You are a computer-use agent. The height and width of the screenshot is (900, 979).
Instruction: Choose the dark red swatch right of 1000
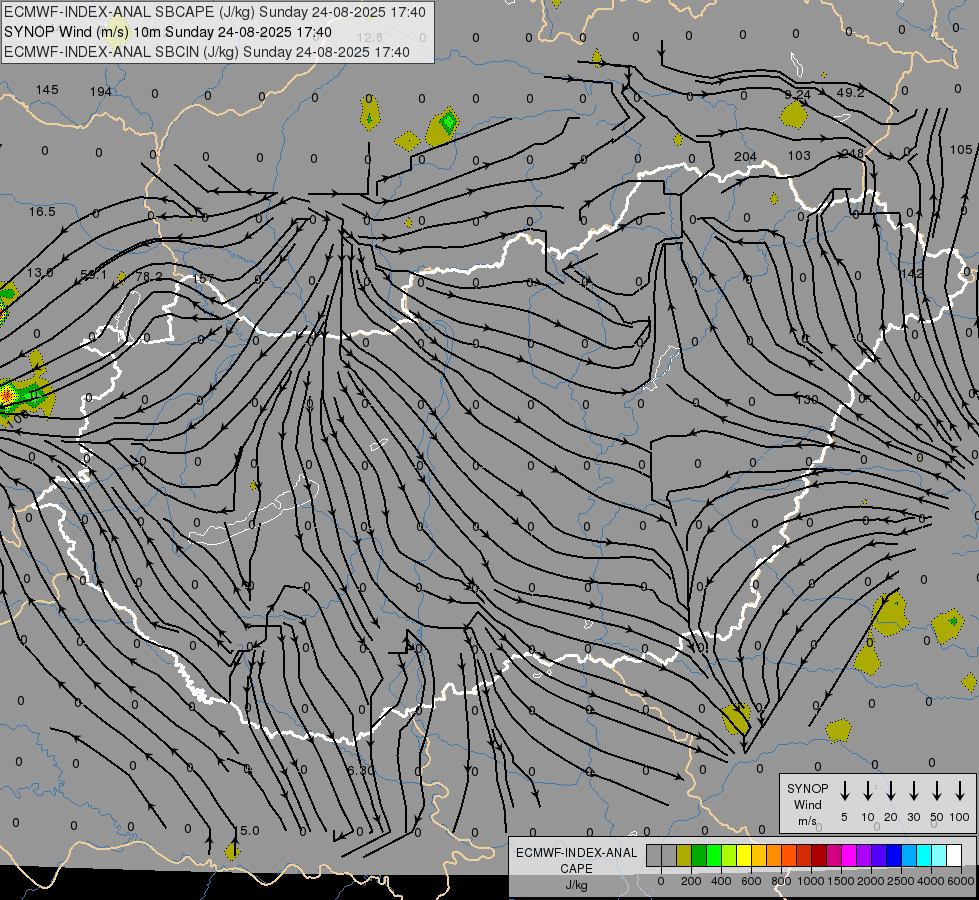tap(819, 855)
